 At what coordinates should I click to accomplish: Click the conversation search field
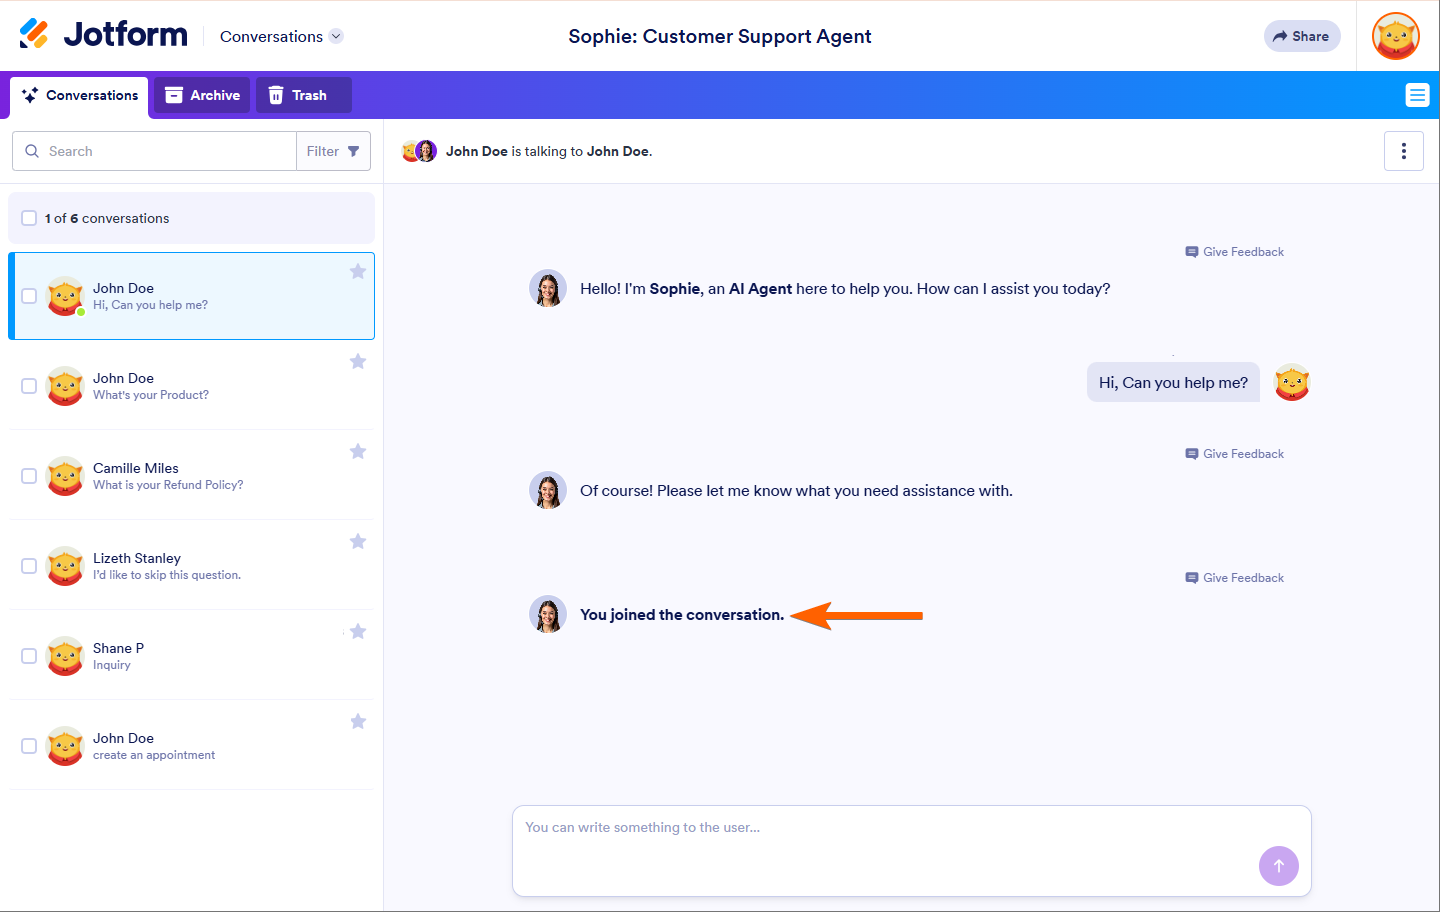click(x=160, y=151)
